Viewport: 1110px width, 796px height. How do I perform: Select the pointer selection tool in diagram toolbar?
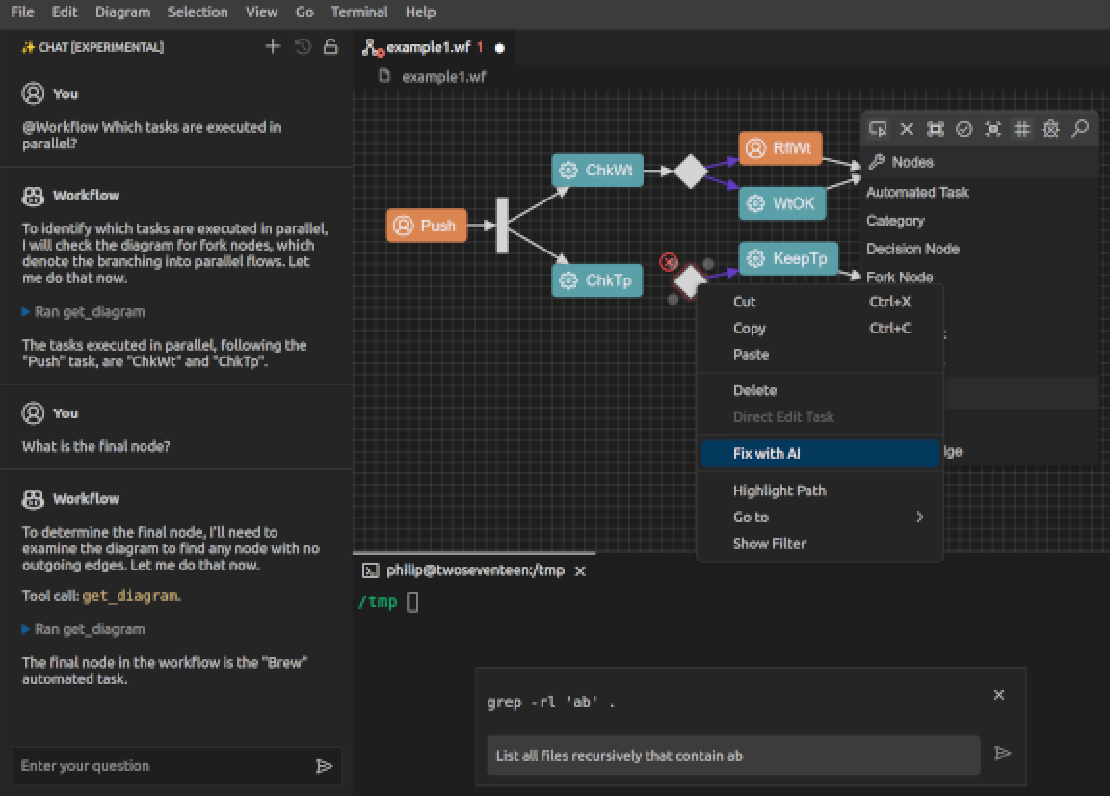[878, 128]
